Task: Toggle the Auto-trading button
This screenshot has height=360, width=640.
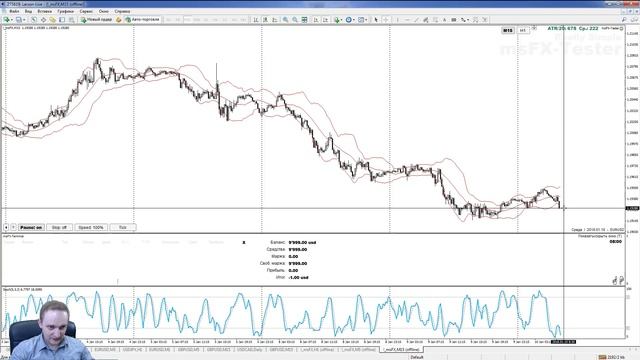Action: [142, 20]
